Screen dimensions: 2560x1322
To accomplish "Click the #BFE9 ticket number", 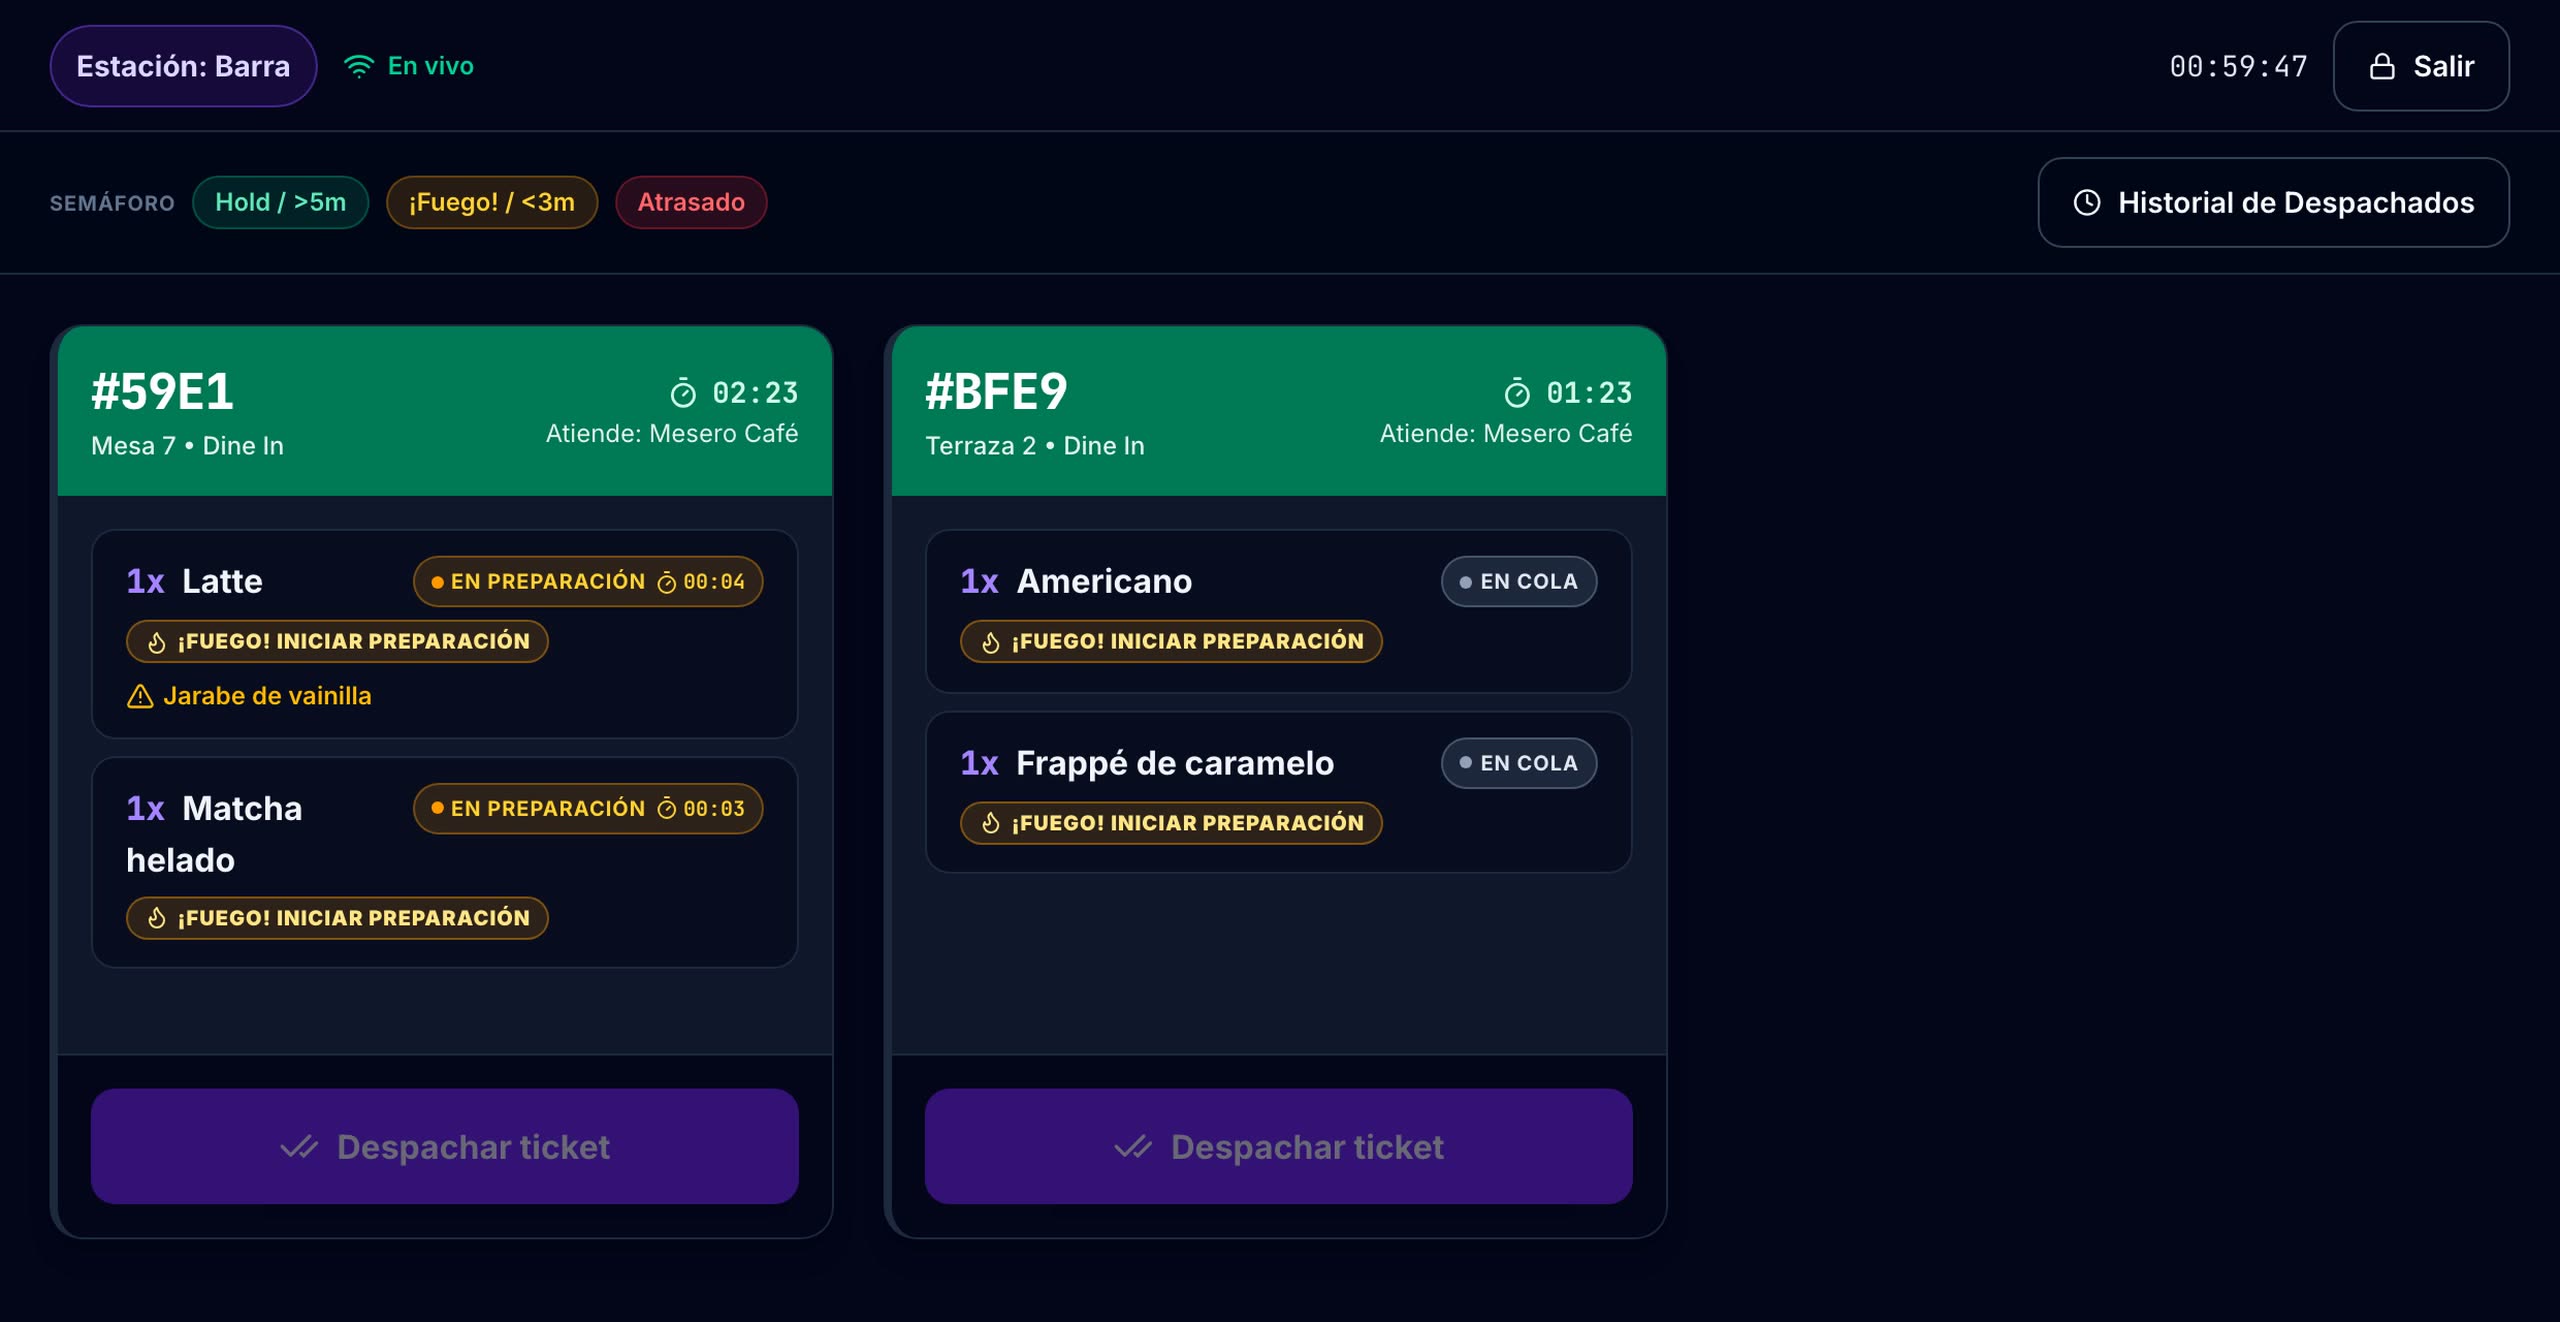I will (x=996, y=391).
